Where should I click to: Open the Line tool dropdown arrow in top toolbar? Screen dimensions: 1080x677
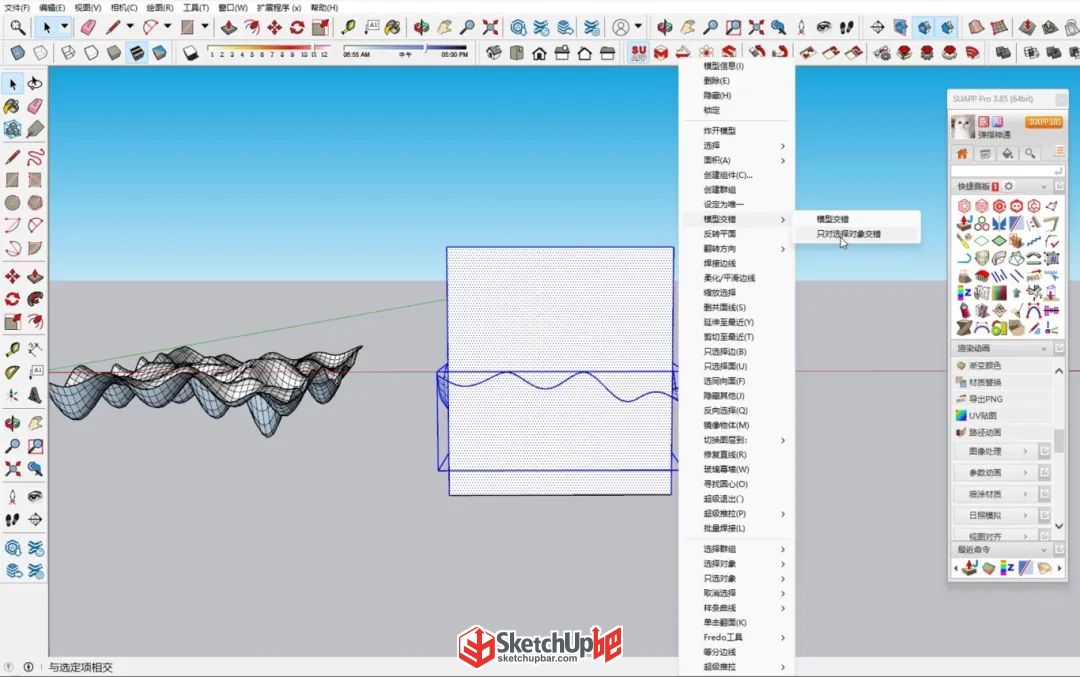(129, 28)
